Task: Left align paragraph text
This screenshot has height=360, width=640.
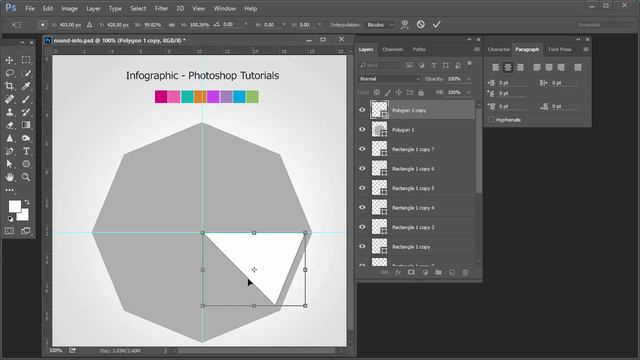Action: coord(496,67)
